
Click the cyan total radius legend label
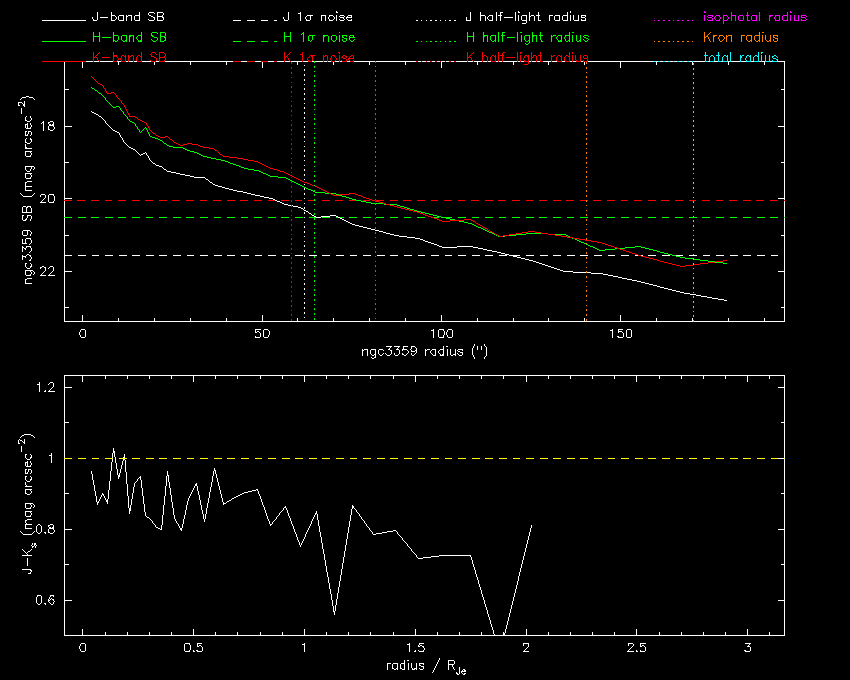click(741, 58)
